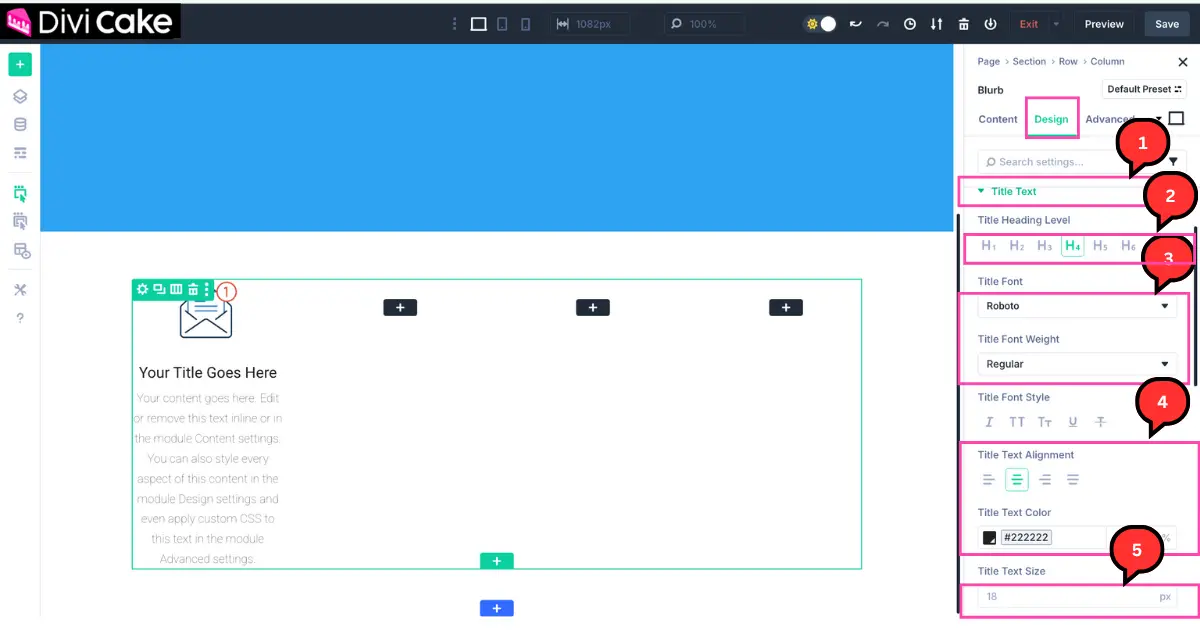
Task: Select H4 heading level
Action: [x=1073, y=246]
